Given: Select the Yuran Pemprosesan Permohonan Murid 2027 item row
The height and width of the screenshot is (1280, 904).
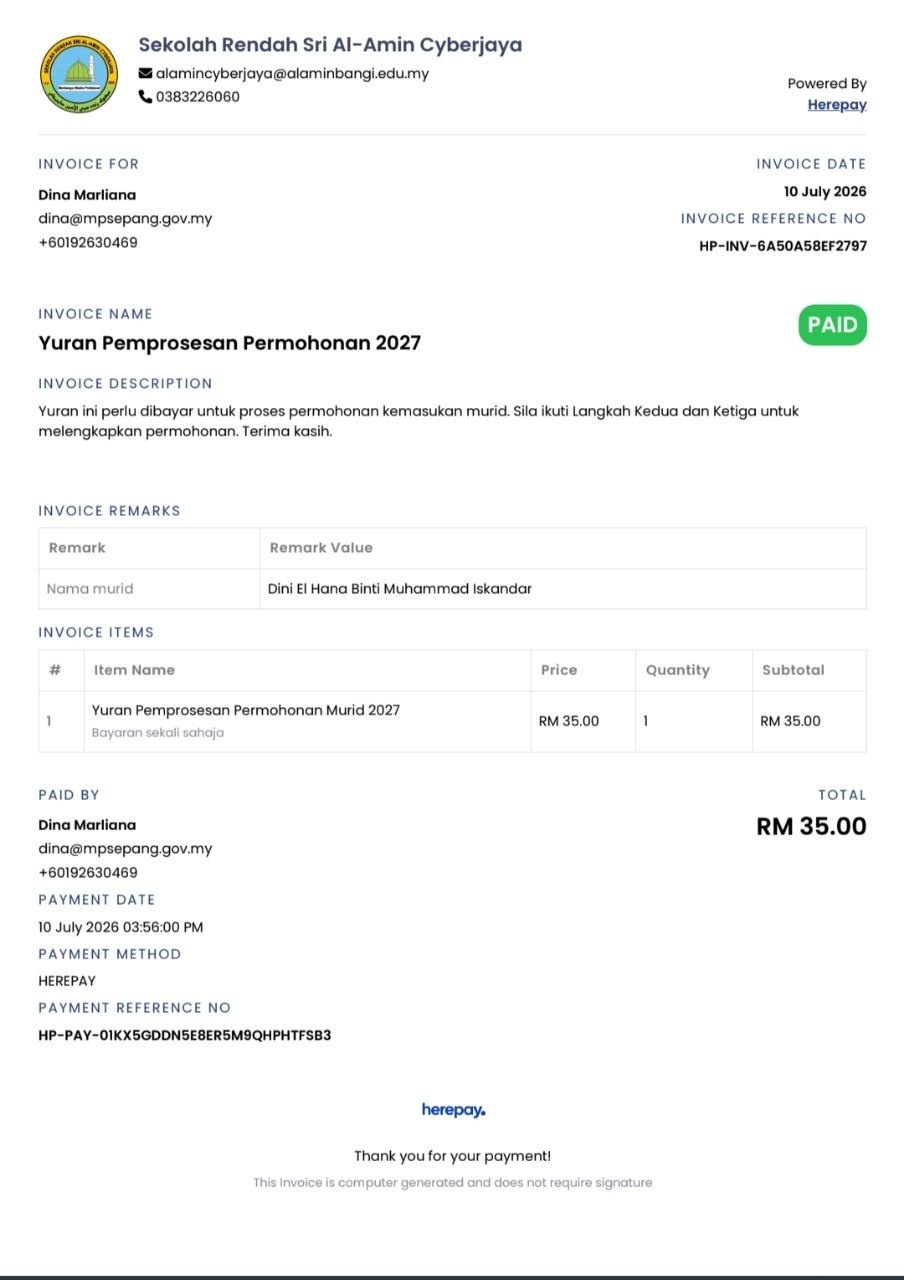Looking at the screenshot, I should [453, 721].
